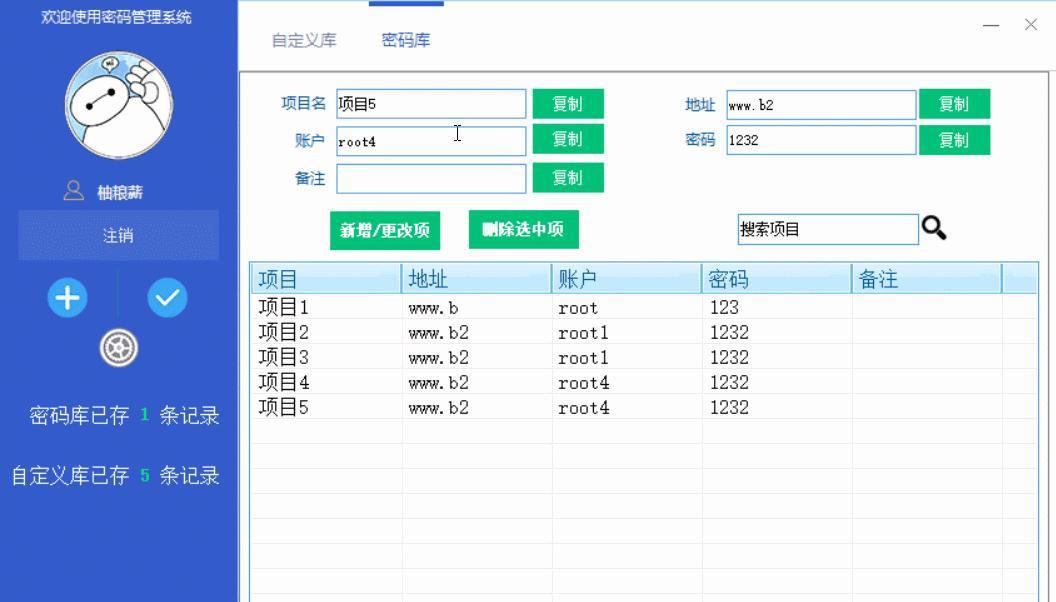Sort by the 账户 column header
The height and width of the screenshot is (602, 1056).
pyautogui.click(x=627, y=279)
